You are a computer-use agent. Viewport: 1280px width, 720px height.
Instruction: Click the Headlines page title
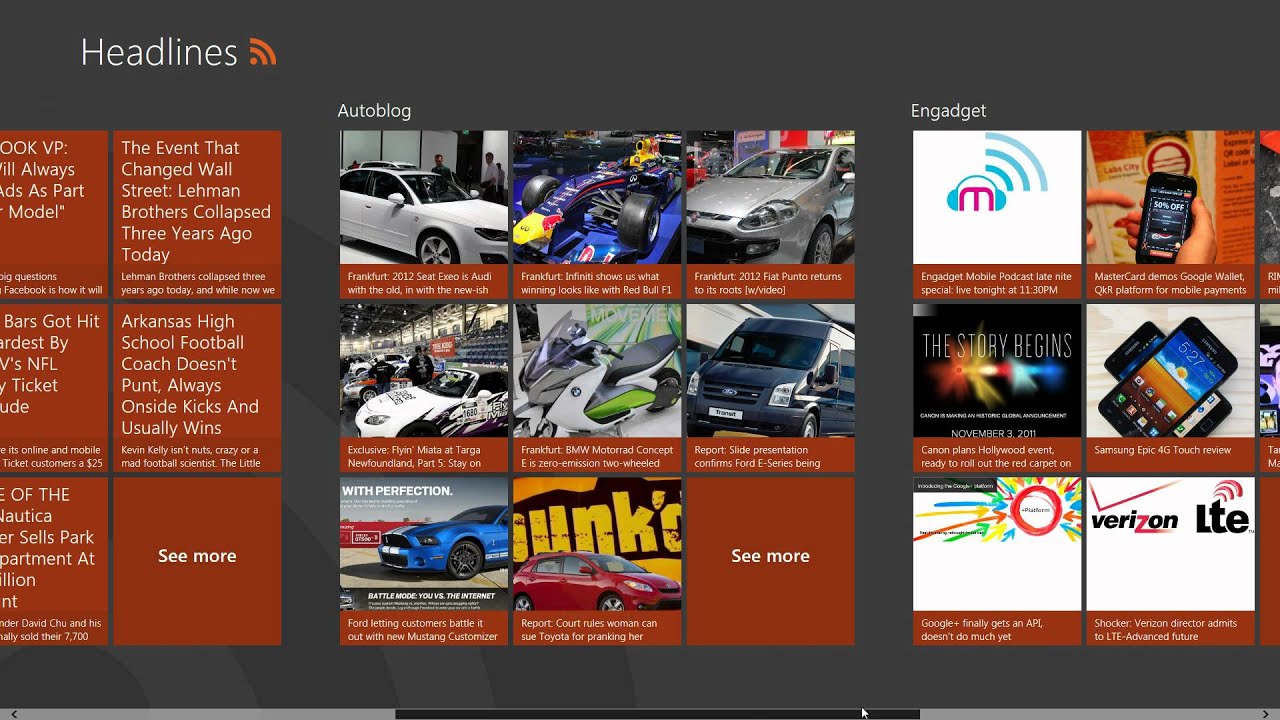159,52
